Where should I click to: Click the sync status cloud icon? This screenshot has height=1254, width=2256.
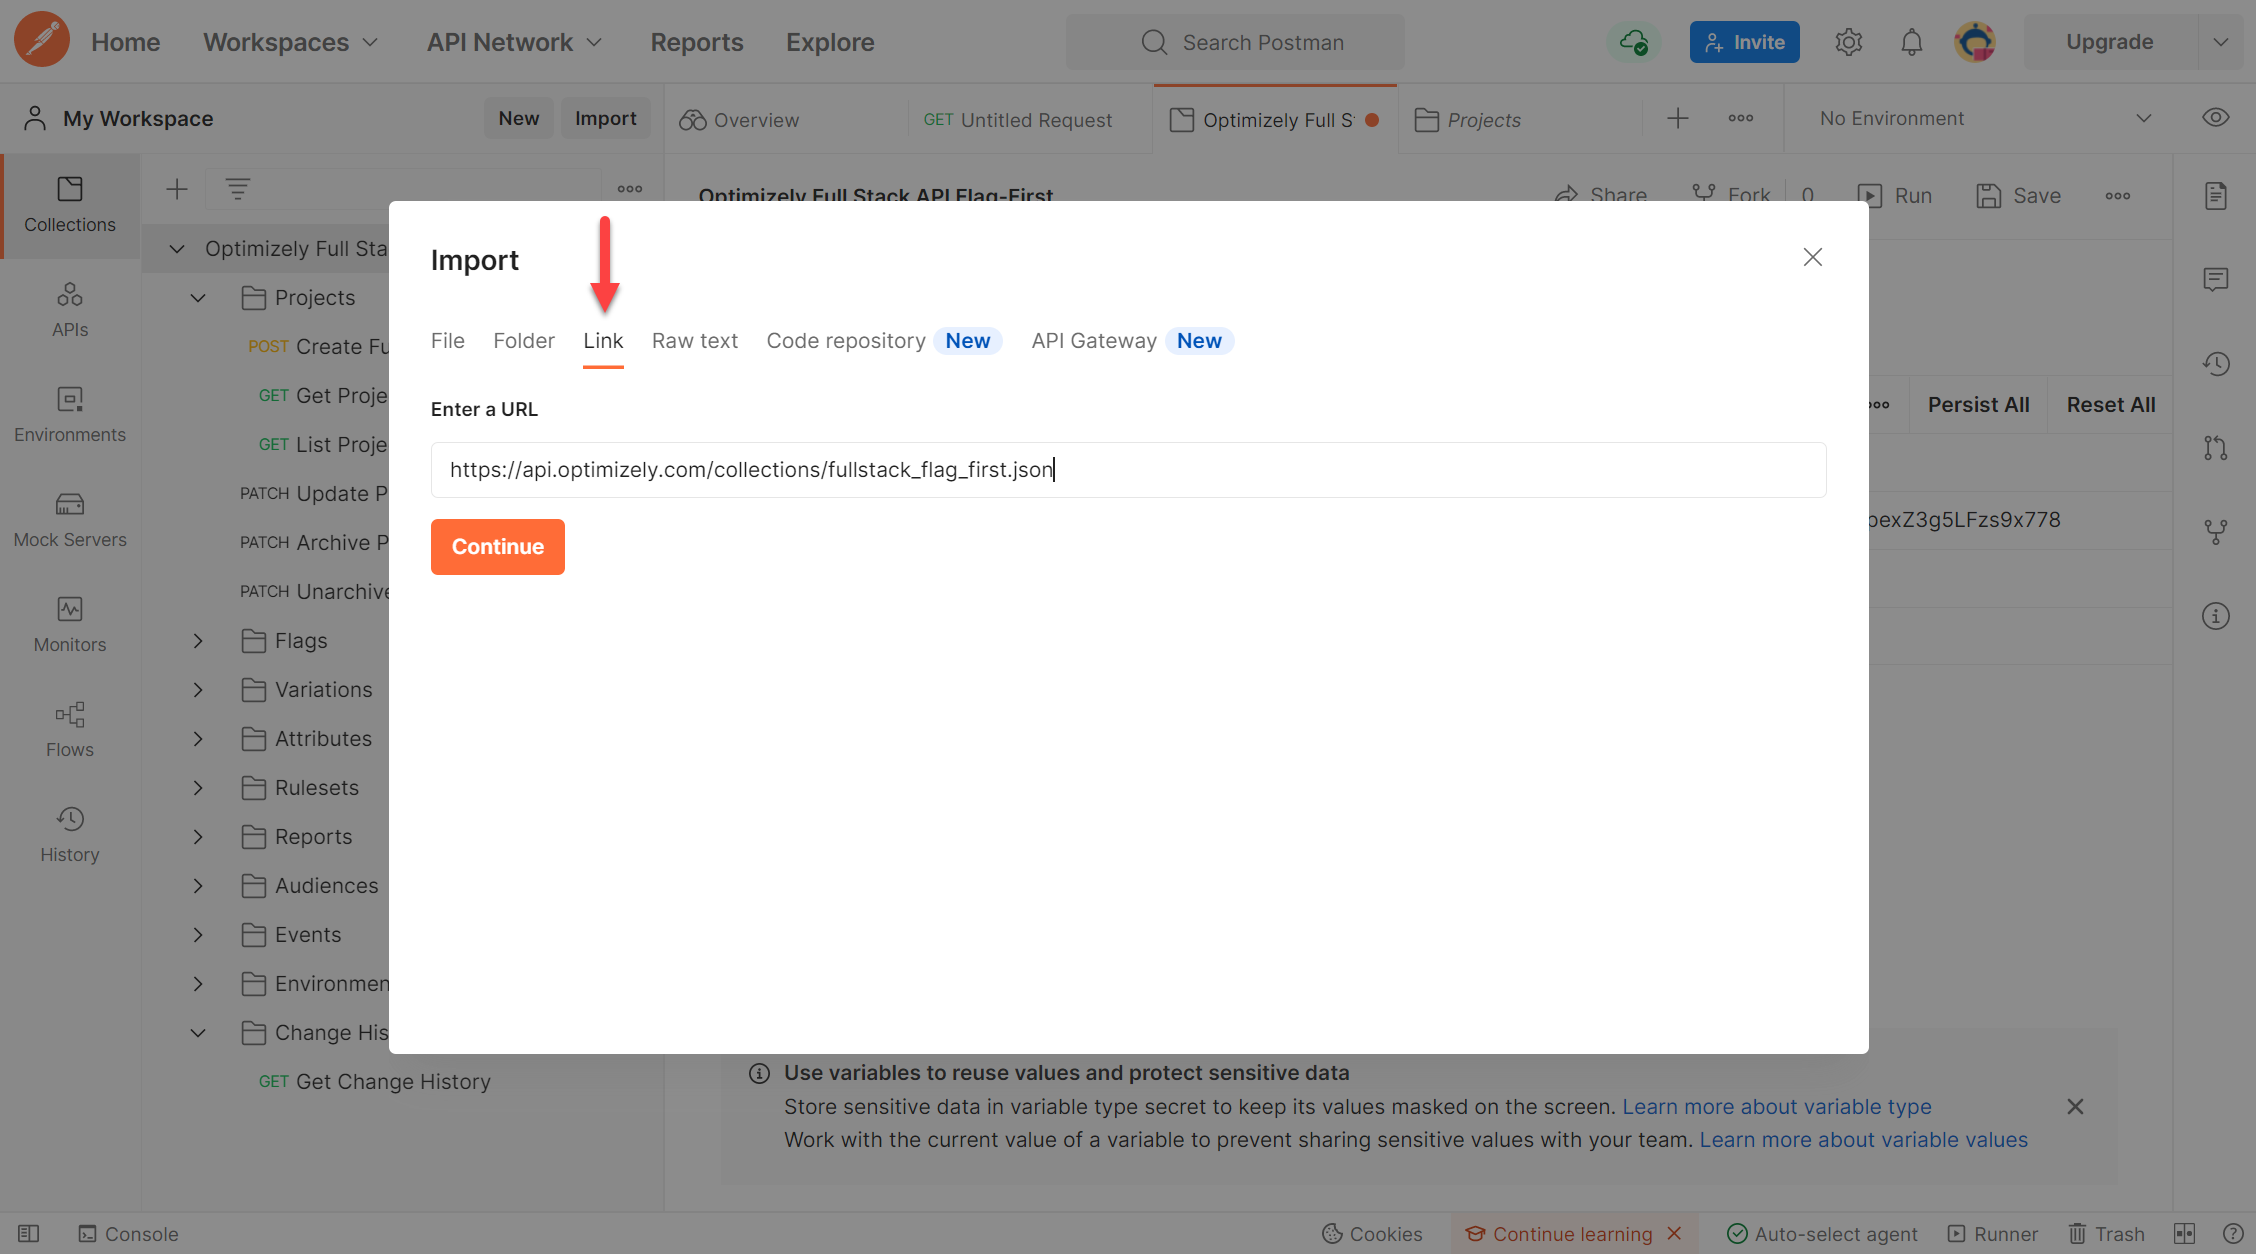click(x=1633, y=42)
